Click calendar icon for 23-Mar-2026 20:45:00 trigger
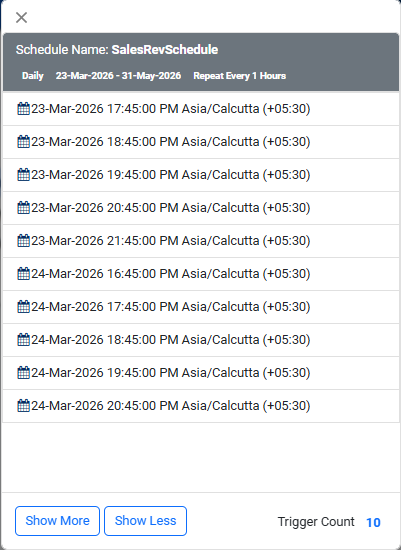This screenshot has width=401, height=550. click(x=24, y=207)
